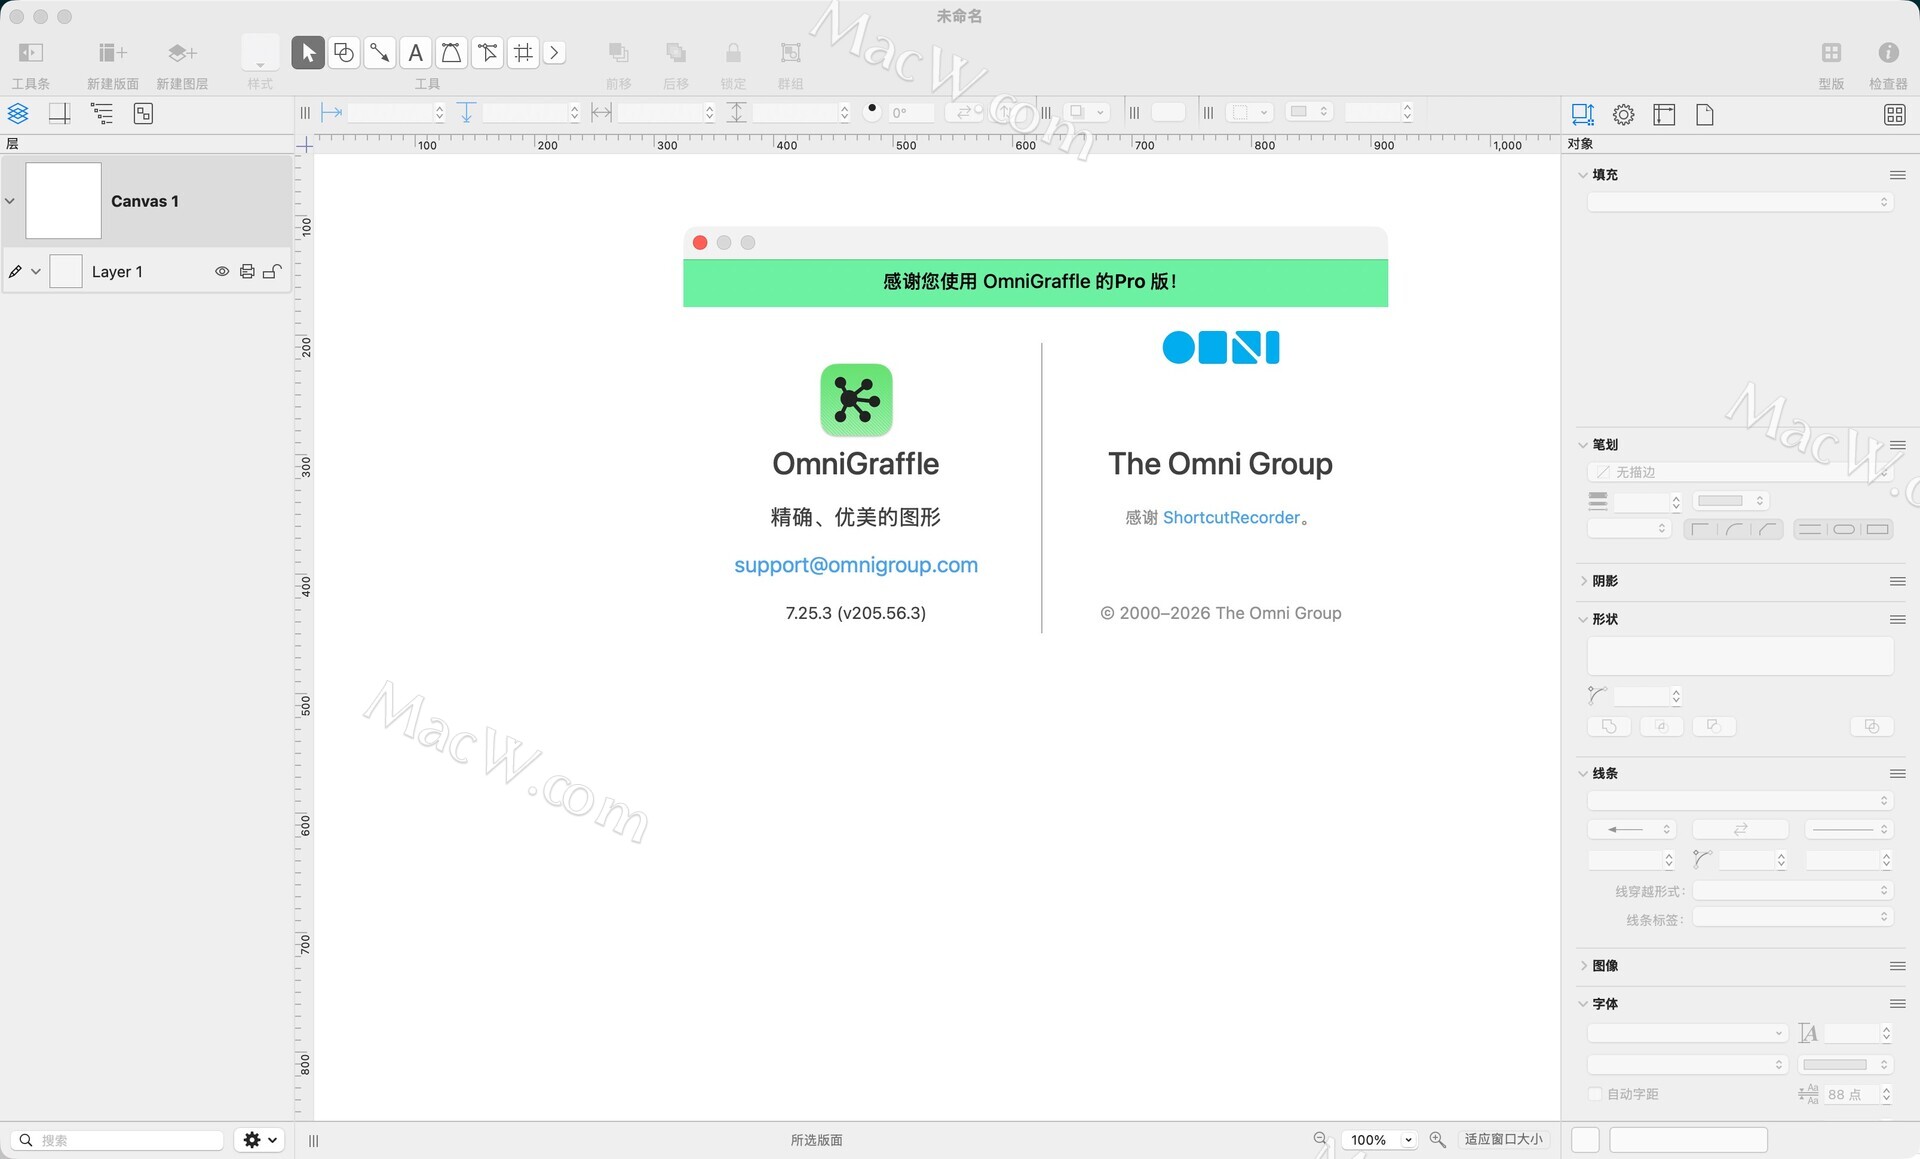Open the Object inspector tab
Image resolution: width=1920 pixels, height=1159 pixels.
pos(1583,114)
